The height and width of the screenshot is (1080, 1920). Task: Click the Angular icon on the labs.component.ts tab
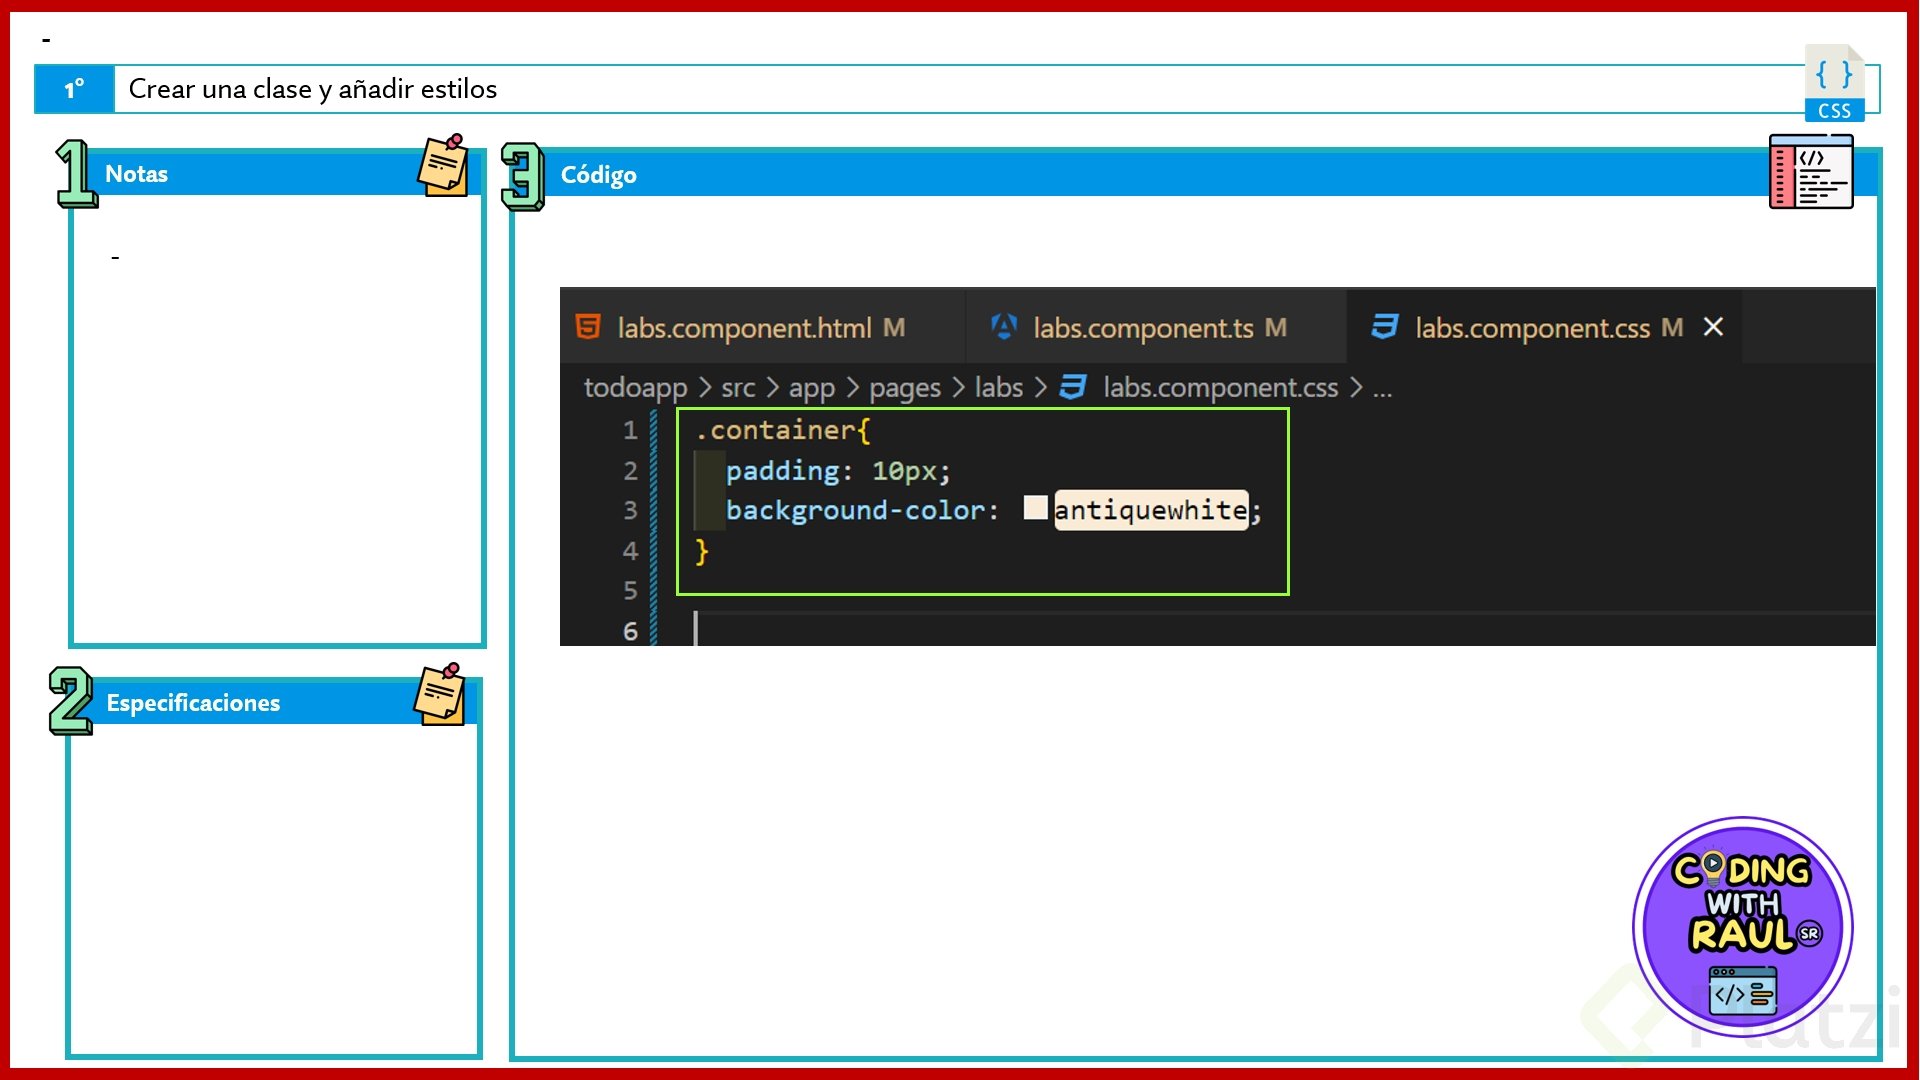(1003, 327)
